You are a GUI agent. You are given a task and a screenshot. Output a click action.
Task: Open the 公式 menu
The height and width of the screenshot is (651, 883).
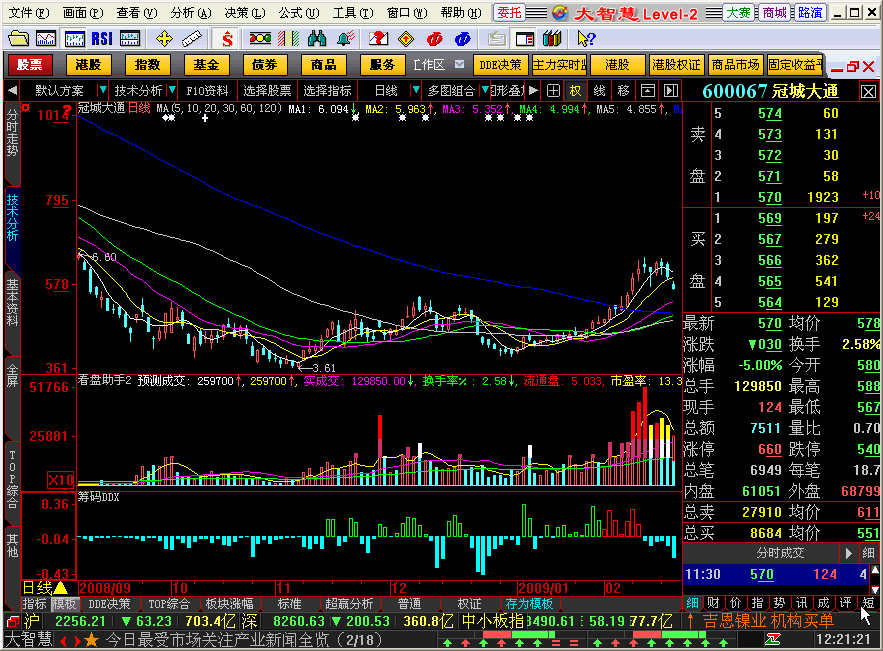click(x=299, y=12)
